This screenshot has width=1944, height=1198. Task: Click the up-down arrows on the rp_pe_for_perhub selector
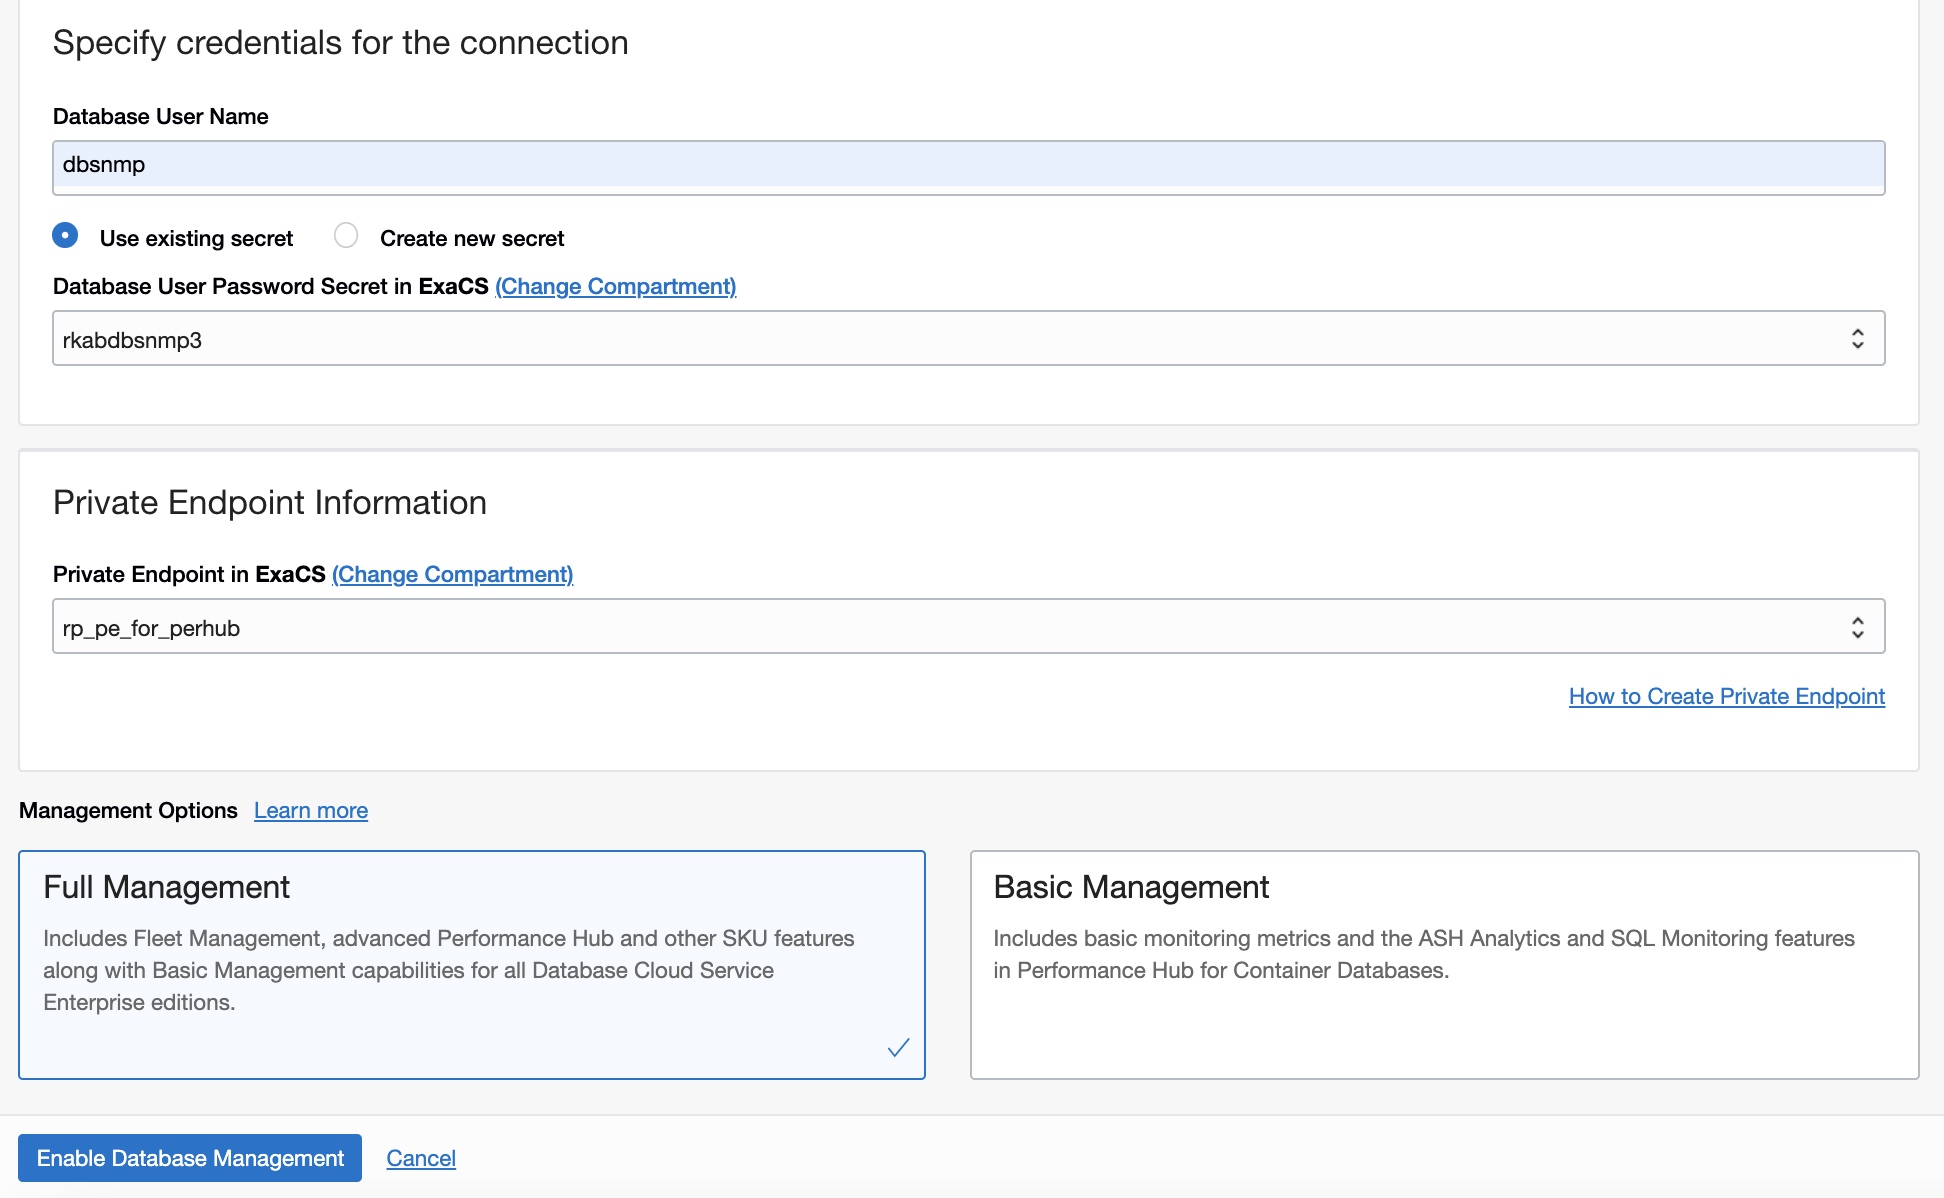coord(1857,627)
